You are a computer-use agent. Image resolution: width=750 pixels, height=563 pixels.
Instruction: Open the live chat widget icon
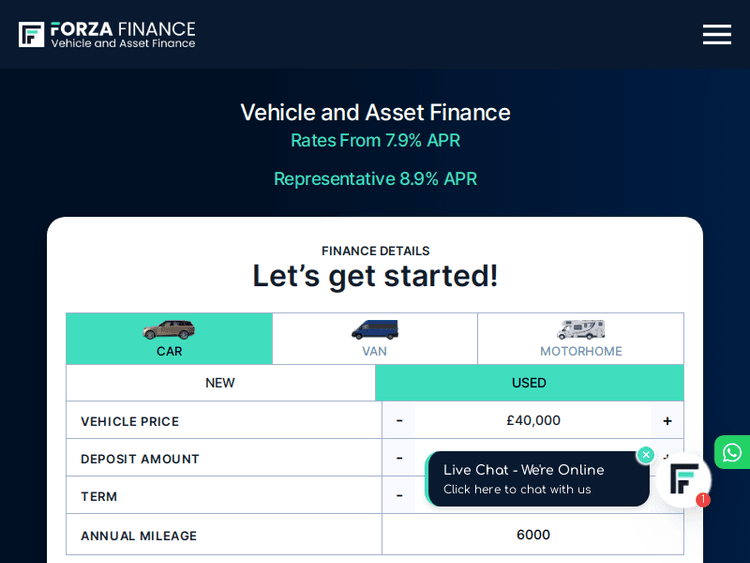pyautogui.click(x=683, y=481)
